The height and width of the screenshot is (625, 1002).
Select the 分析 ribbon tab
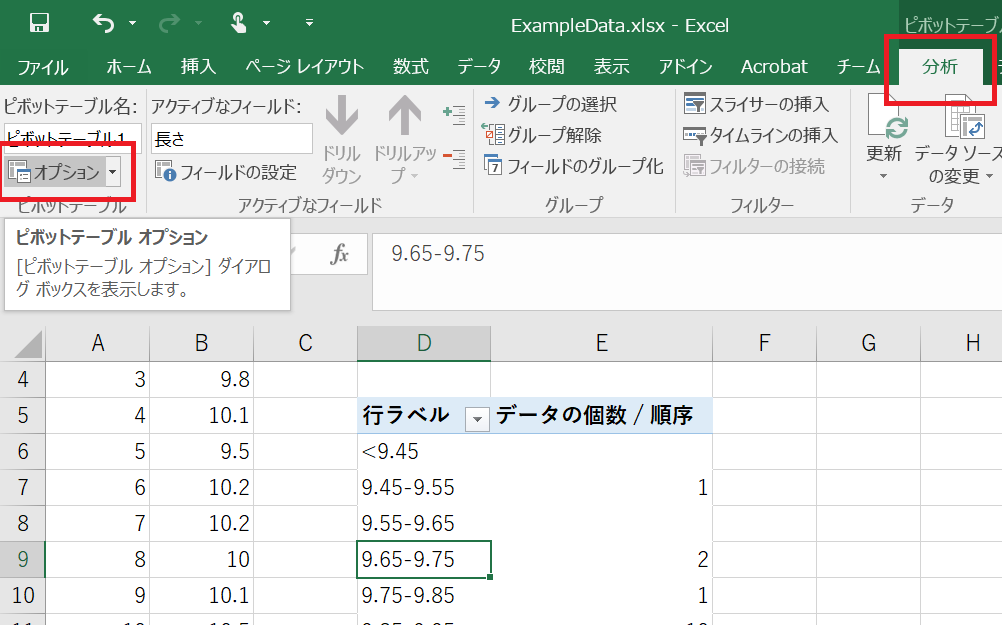[939, 66]
